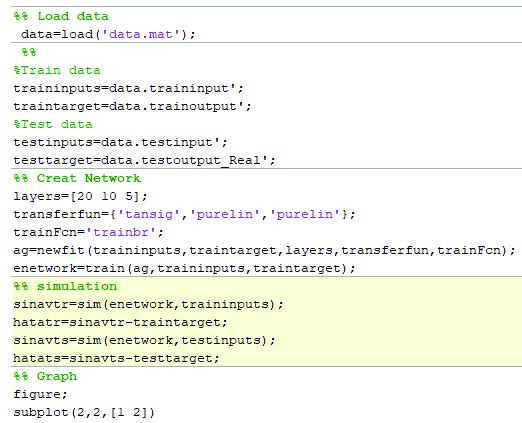
Task: Click the transferfun={'tansig',...} line
Action: pyautogui.click(x=184, y=214)
